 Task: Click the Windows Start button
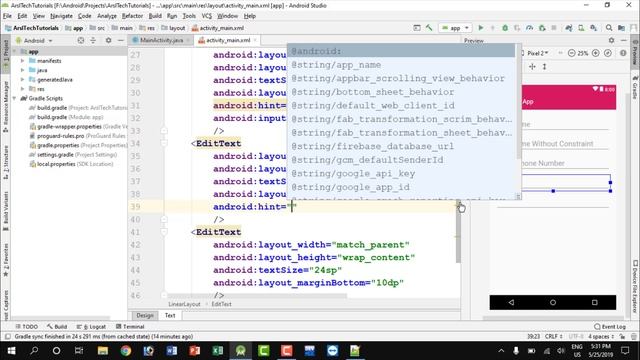click(x=11, y=351)
